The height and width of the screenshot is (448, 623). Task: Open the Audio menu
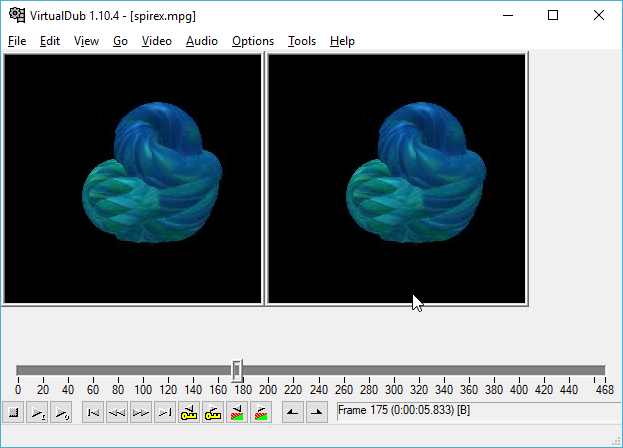(202, 41)
